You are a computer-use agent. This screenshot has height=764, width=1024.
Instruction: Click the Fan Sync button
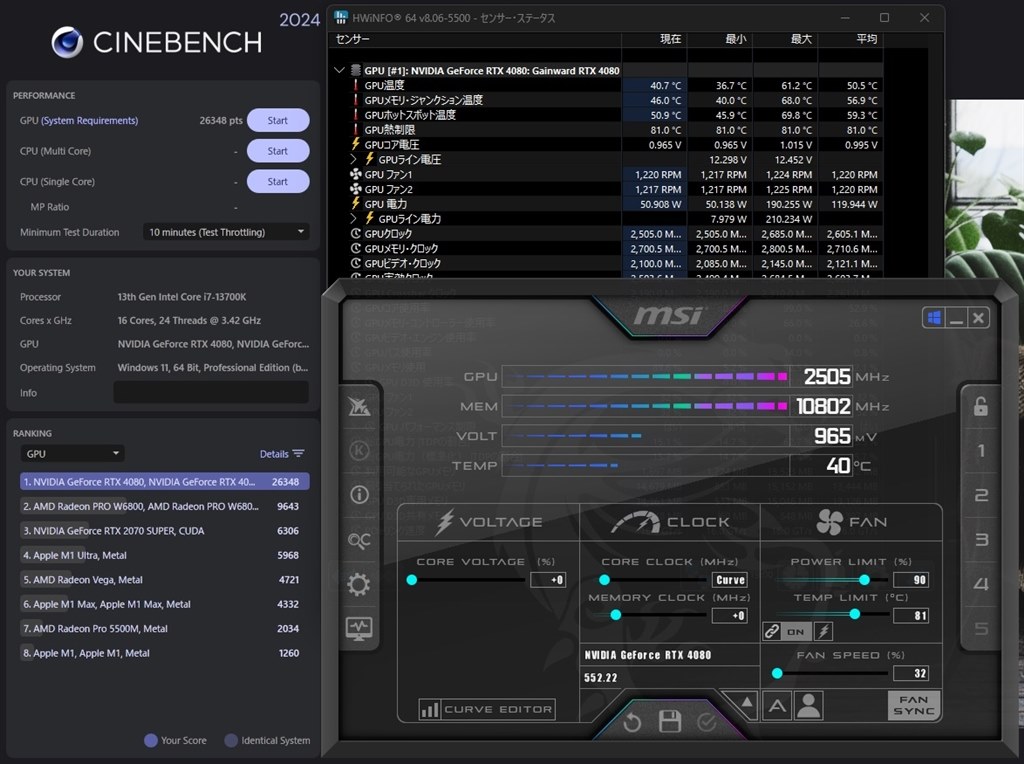[914, 705]
